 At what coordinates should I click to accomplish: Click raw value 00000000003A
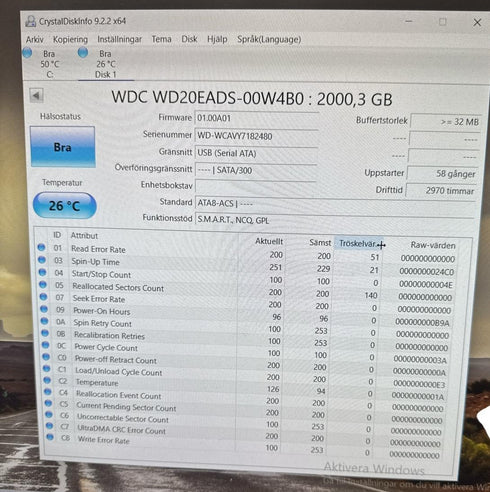pyautogui.click(x=420, y=360)
